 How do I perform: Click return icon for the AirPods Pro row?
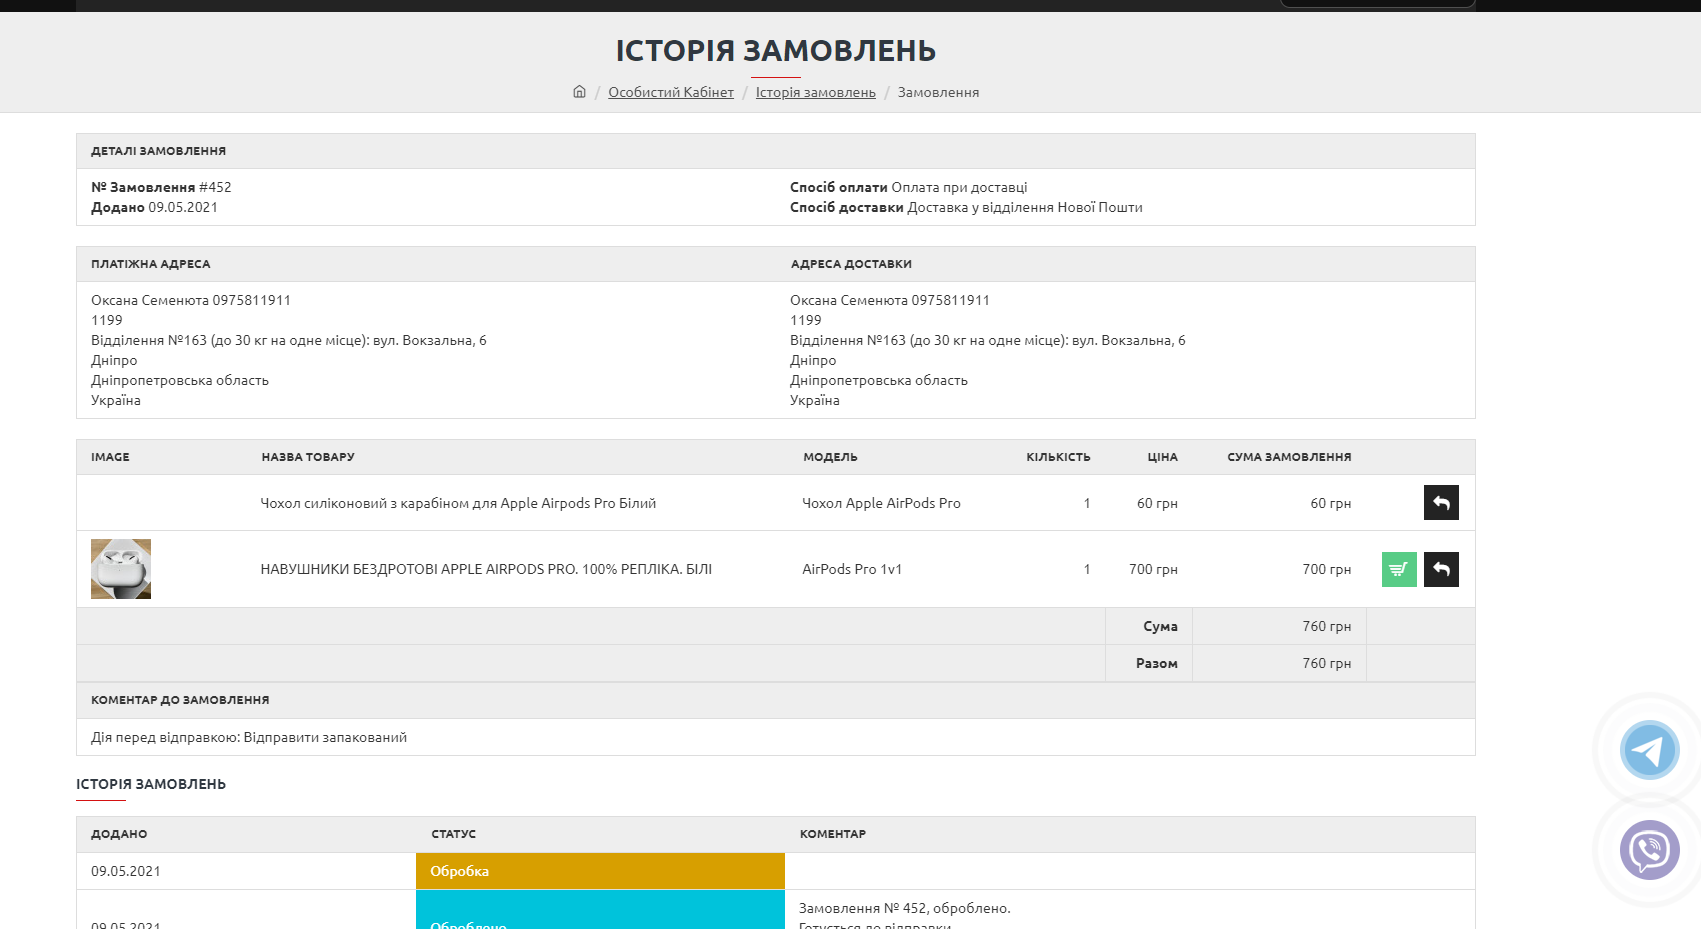point(1441,570)
